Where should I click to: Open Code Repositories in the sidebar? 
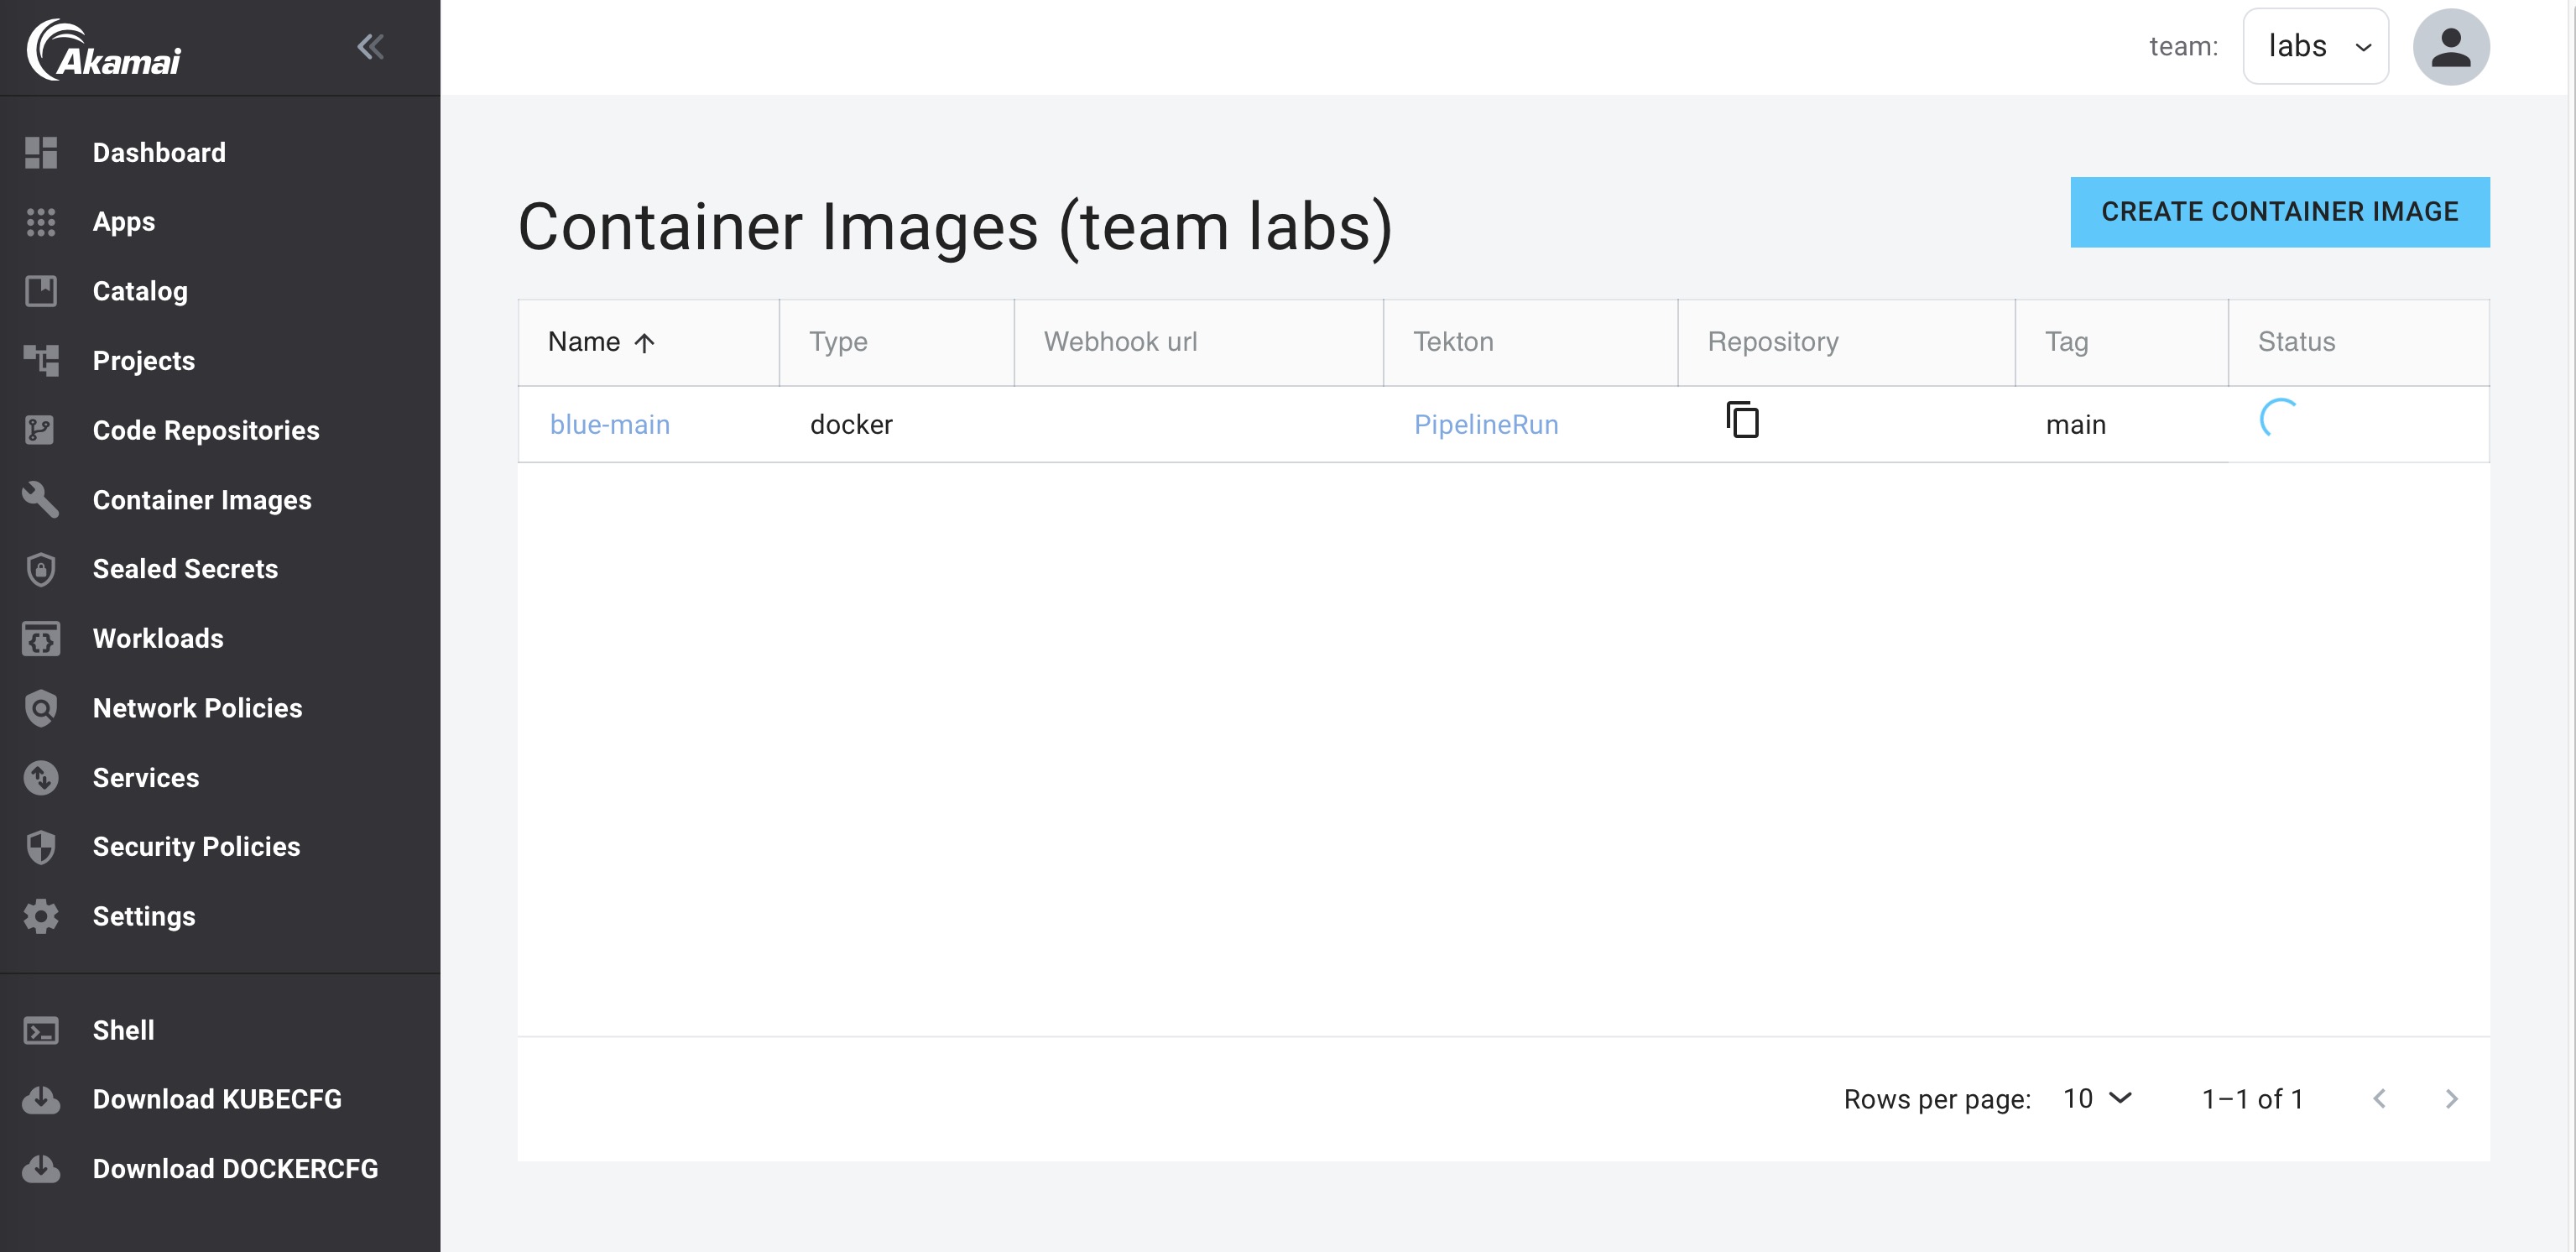pos(206,430)
